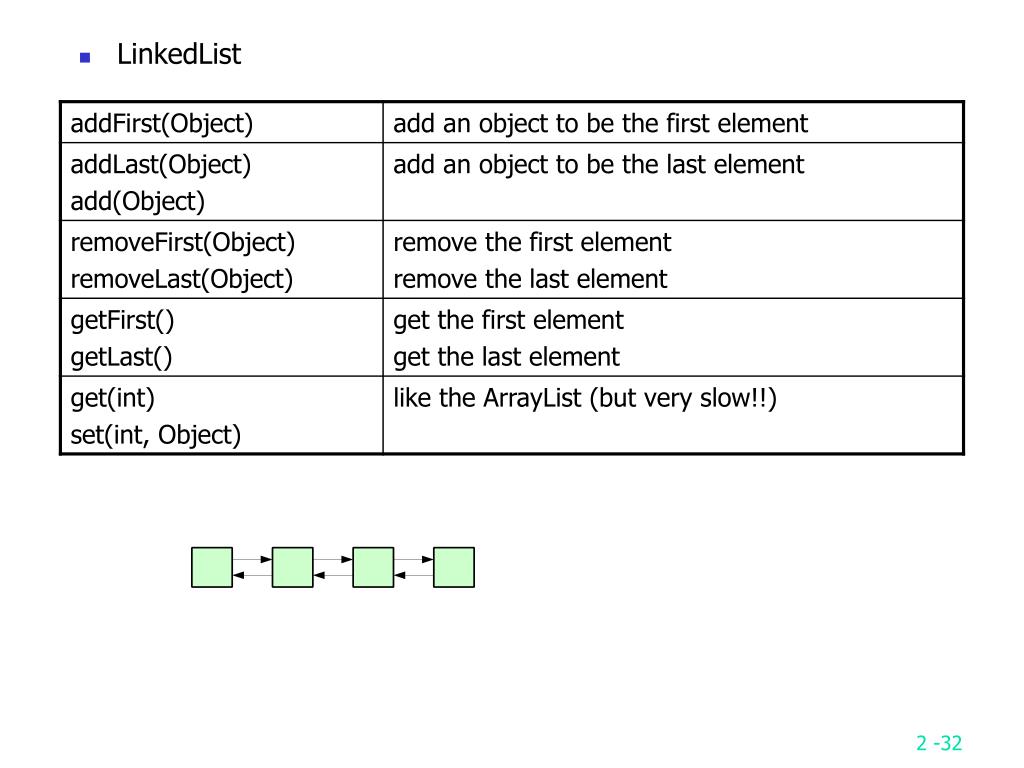Click the forward arrow between middle nodes
Screen dimensions: 1024x768
(x=333, y=559)
